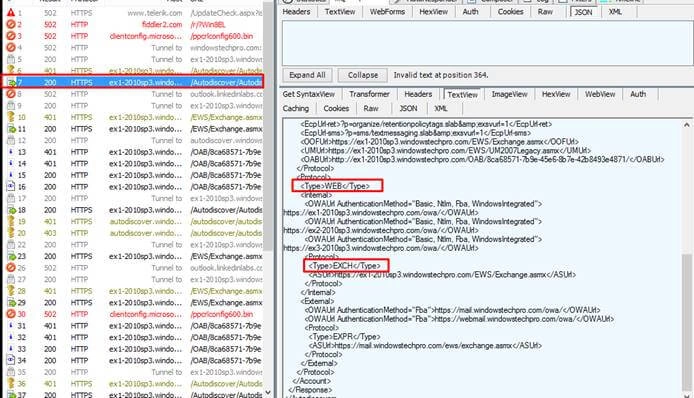This screenshot has width=694, height=398.
Task: Switch to response ImageView tab
Action: coord(509,94)
